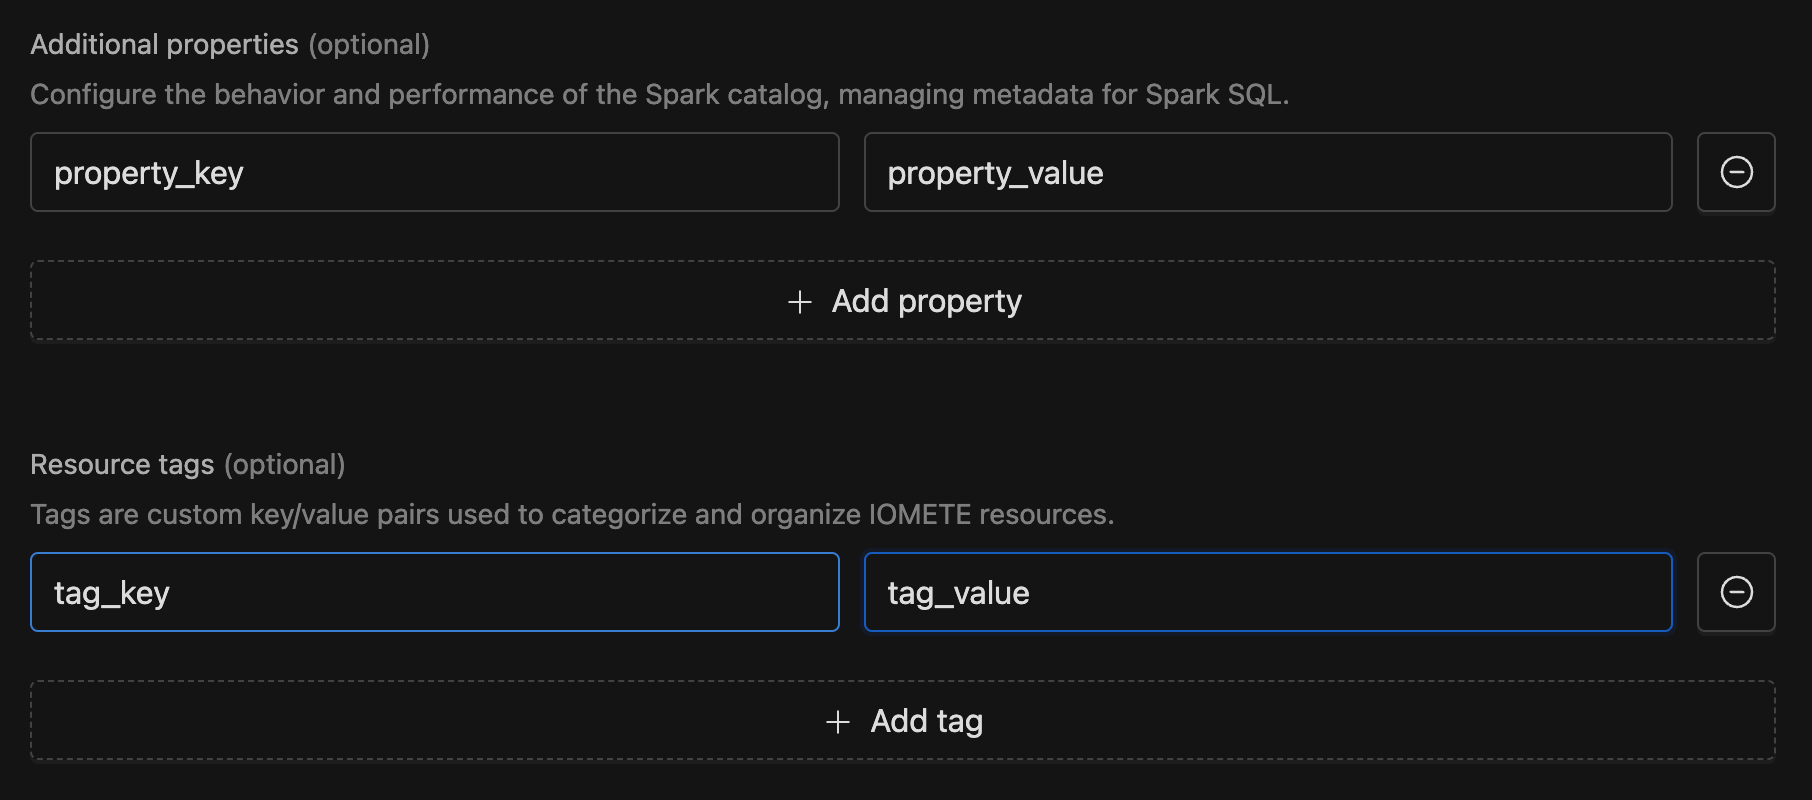Click the IOMETE resources tags description
Screen dimensions: 1812x800
coord(572,515)
